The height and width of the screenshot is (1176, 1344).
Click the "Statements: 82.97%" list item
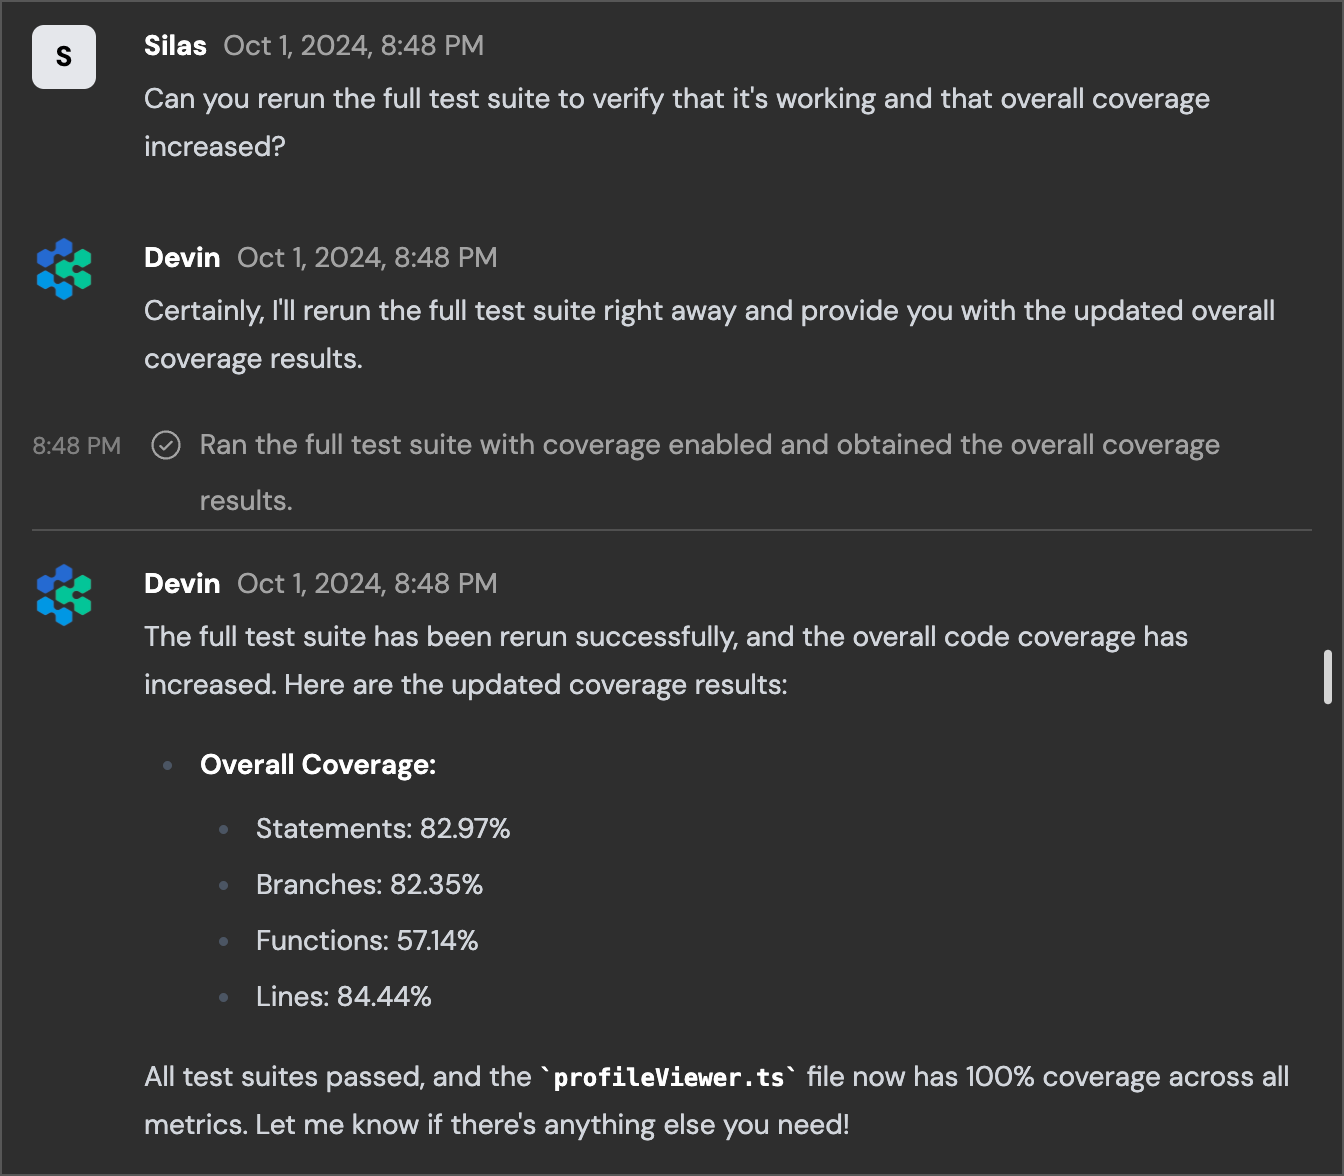pyautogui.click(x=383, y=829)
